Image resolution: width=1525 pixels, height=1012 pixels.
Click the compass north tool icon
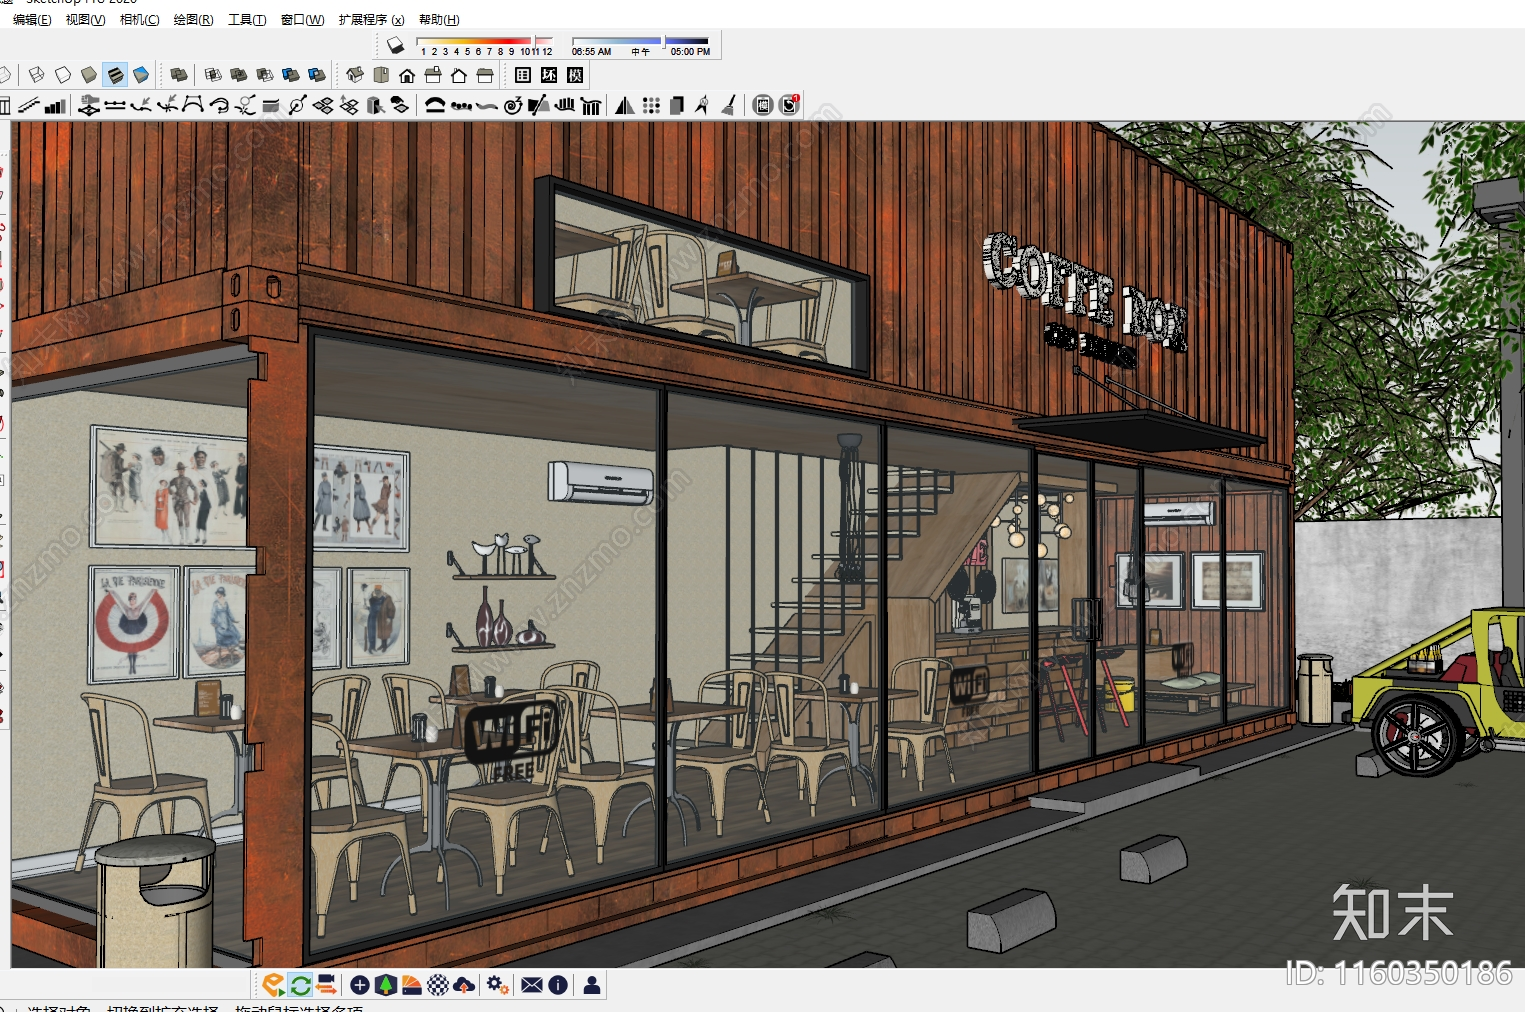pos(703,105)
